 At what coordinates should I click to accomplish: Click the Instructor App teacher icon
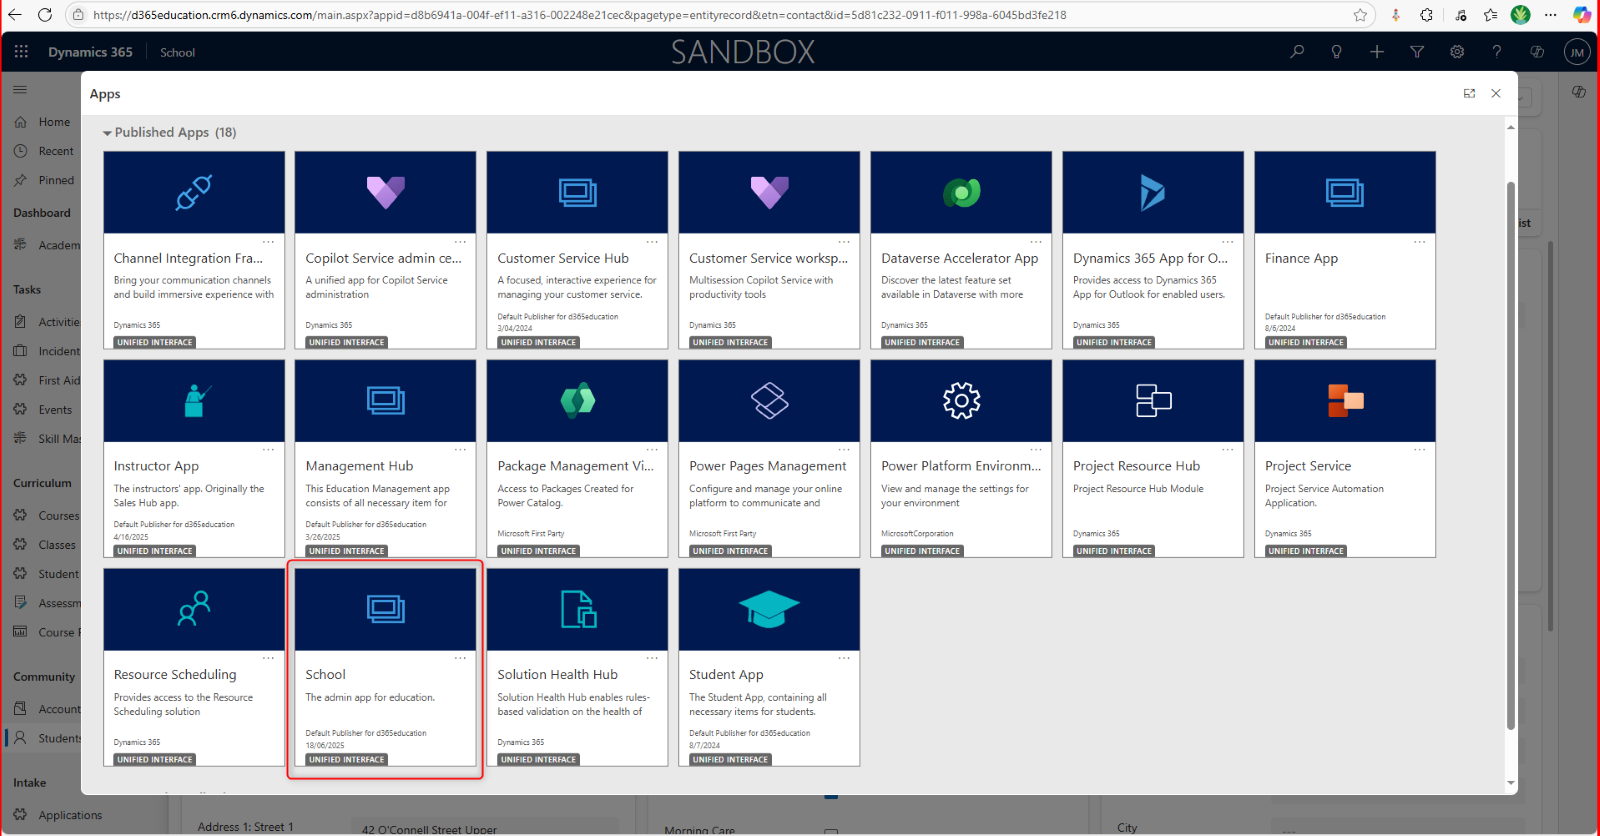point(194,401)
